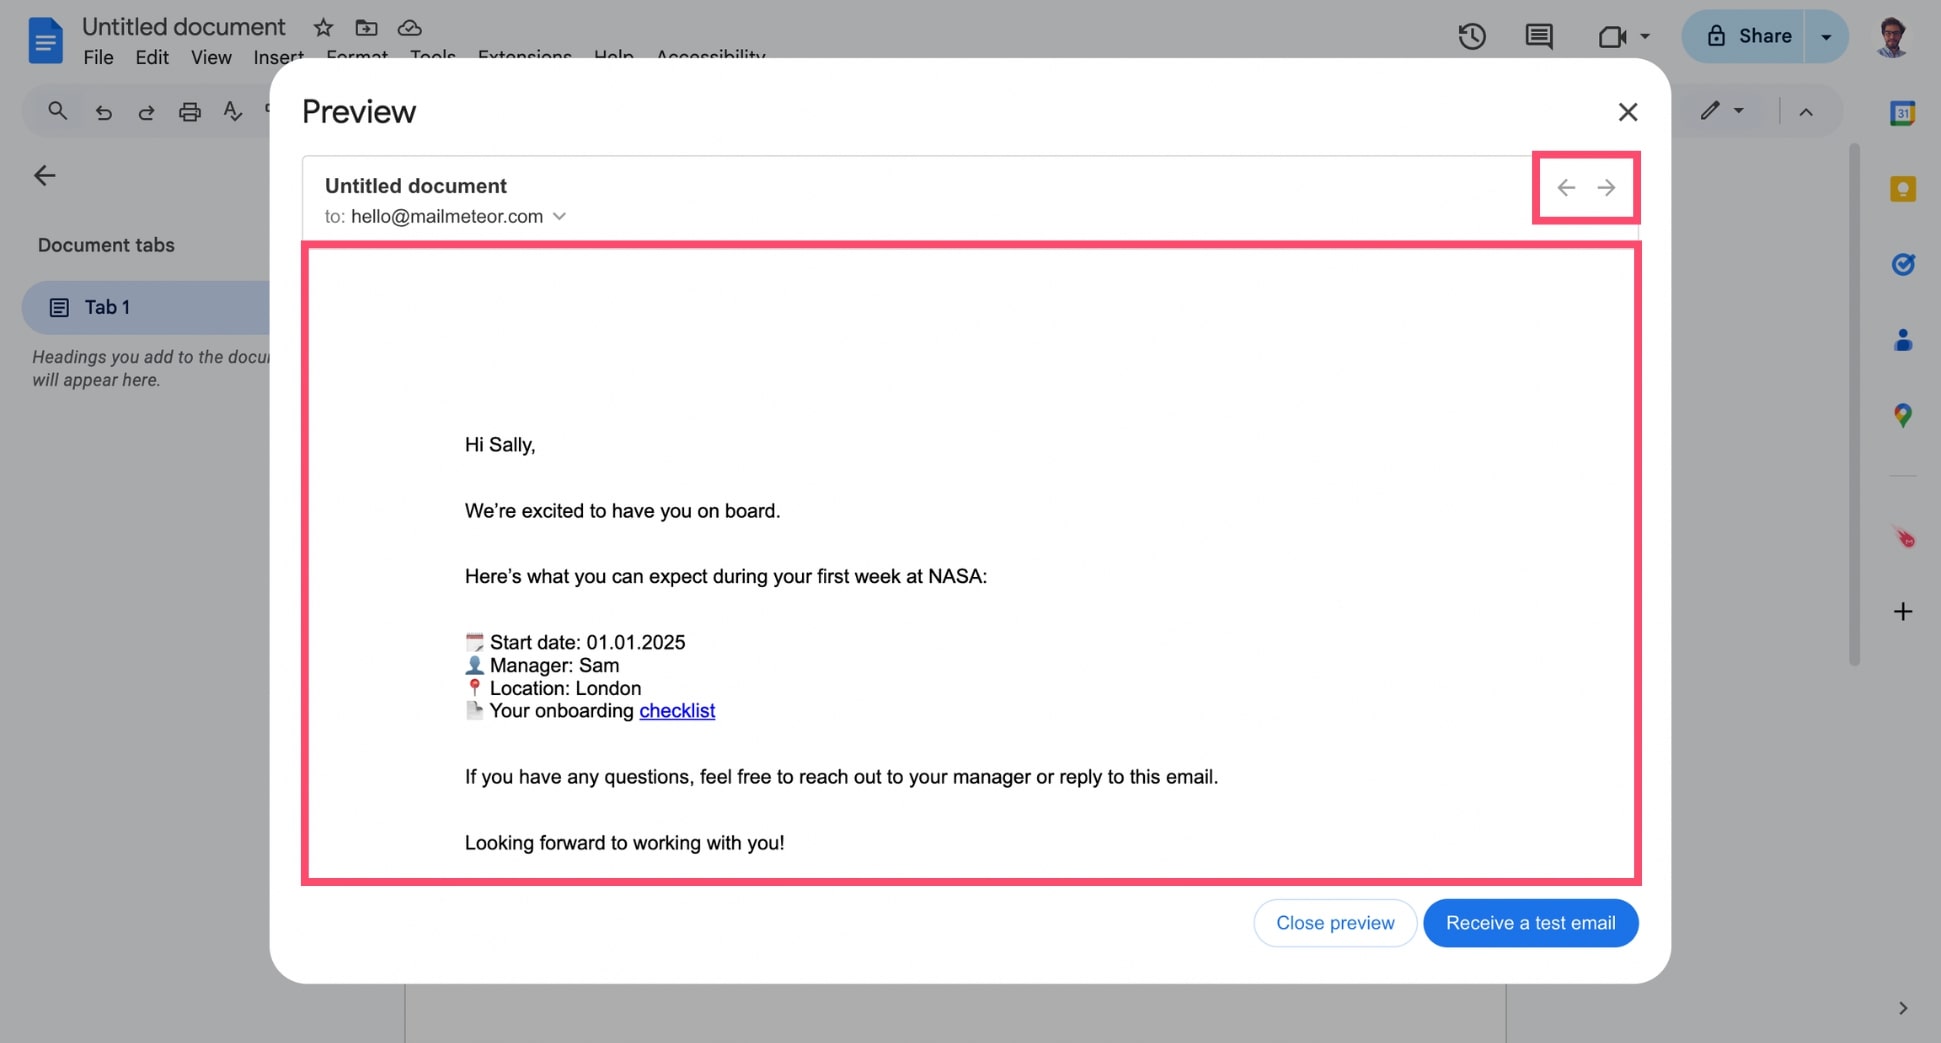Expand the Share button dropdown arrow
The width and height of the screenshot is (1941, 1043).
[1827, 36]
